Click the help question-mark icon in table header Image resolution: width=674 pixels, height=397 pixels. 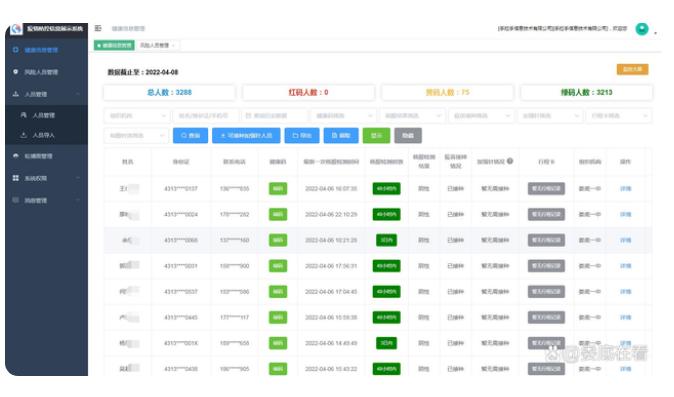(x=510, y=161)
